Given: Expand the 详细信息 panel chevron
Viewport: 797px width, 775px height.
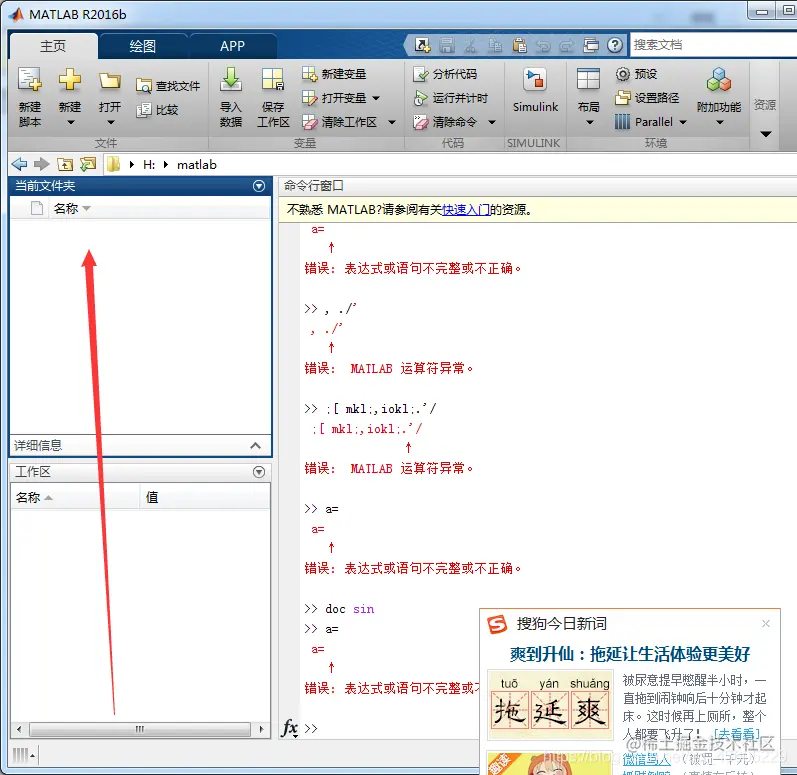Looking at the screenshot, I should coord(255,446).
